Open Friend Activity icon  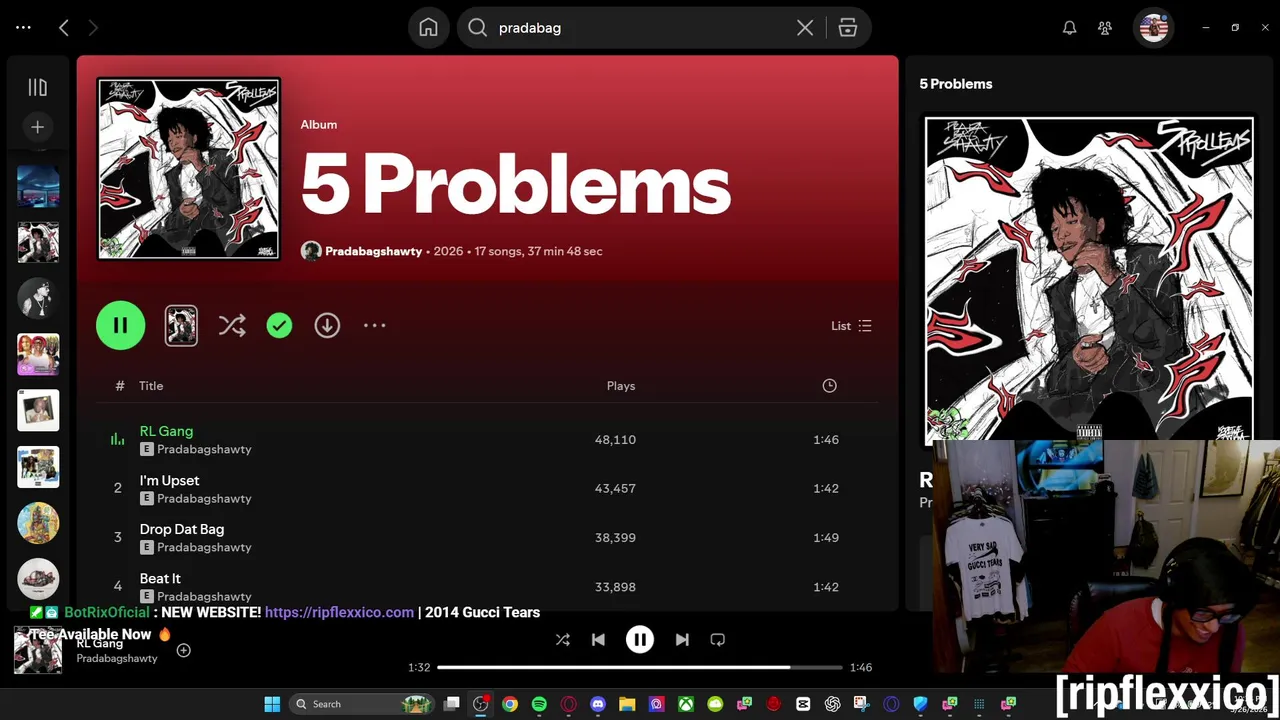point(1105,28)
